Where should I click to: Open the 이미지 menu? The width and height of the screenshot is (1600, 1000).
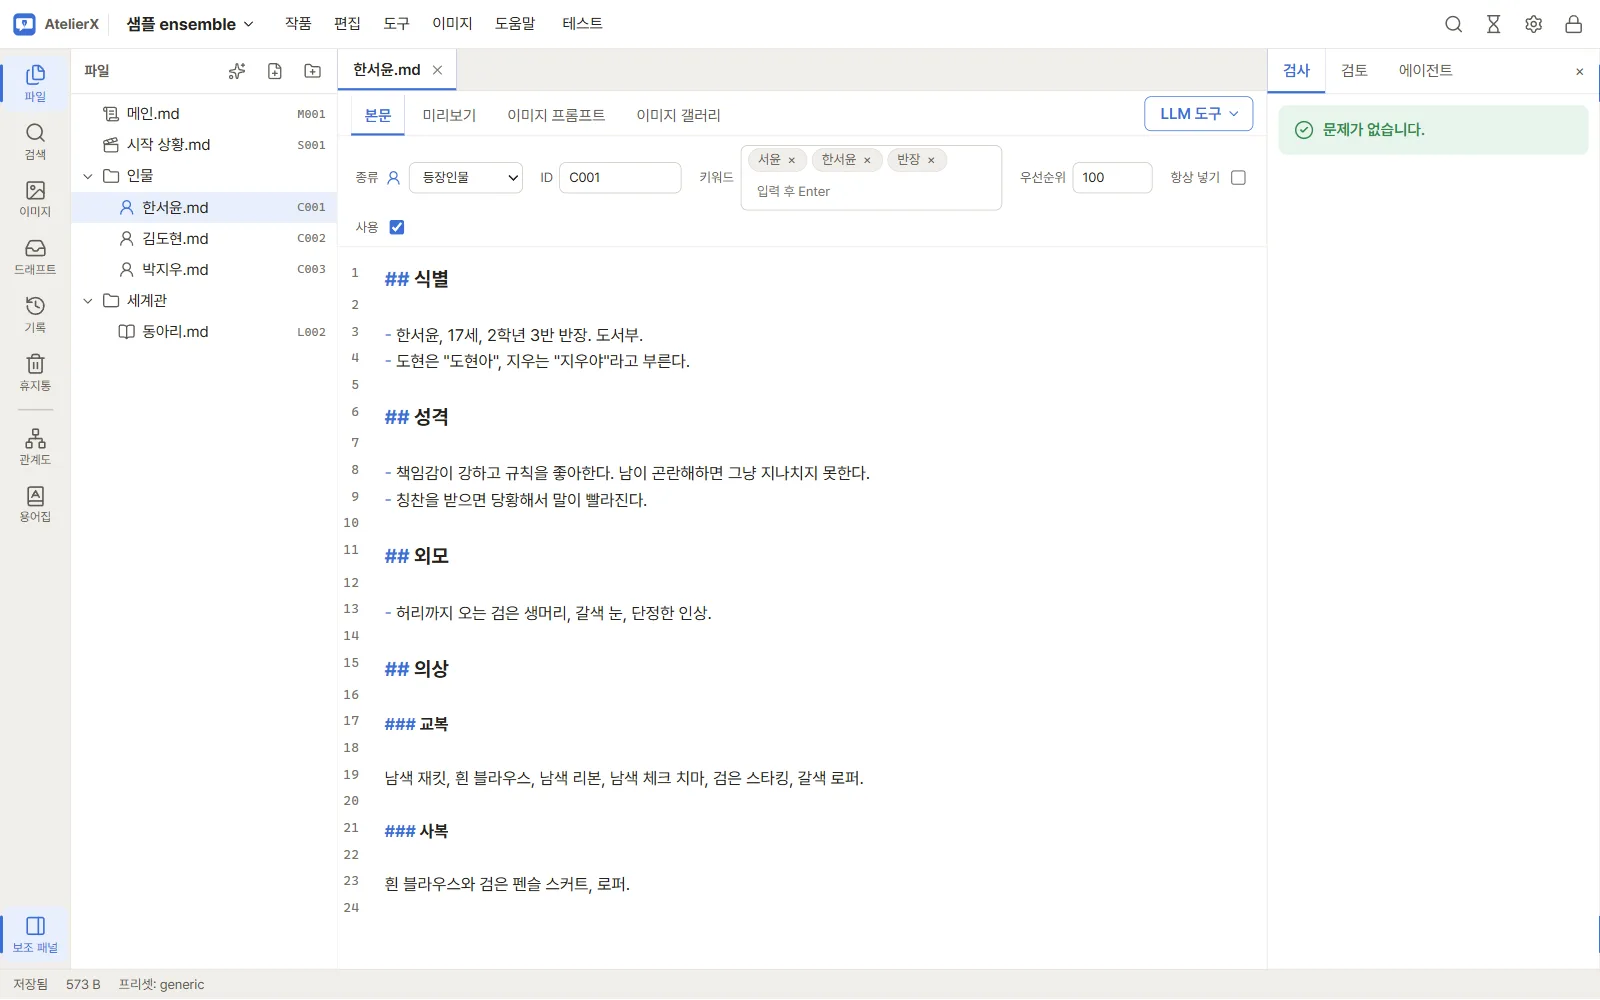[452, 24]
